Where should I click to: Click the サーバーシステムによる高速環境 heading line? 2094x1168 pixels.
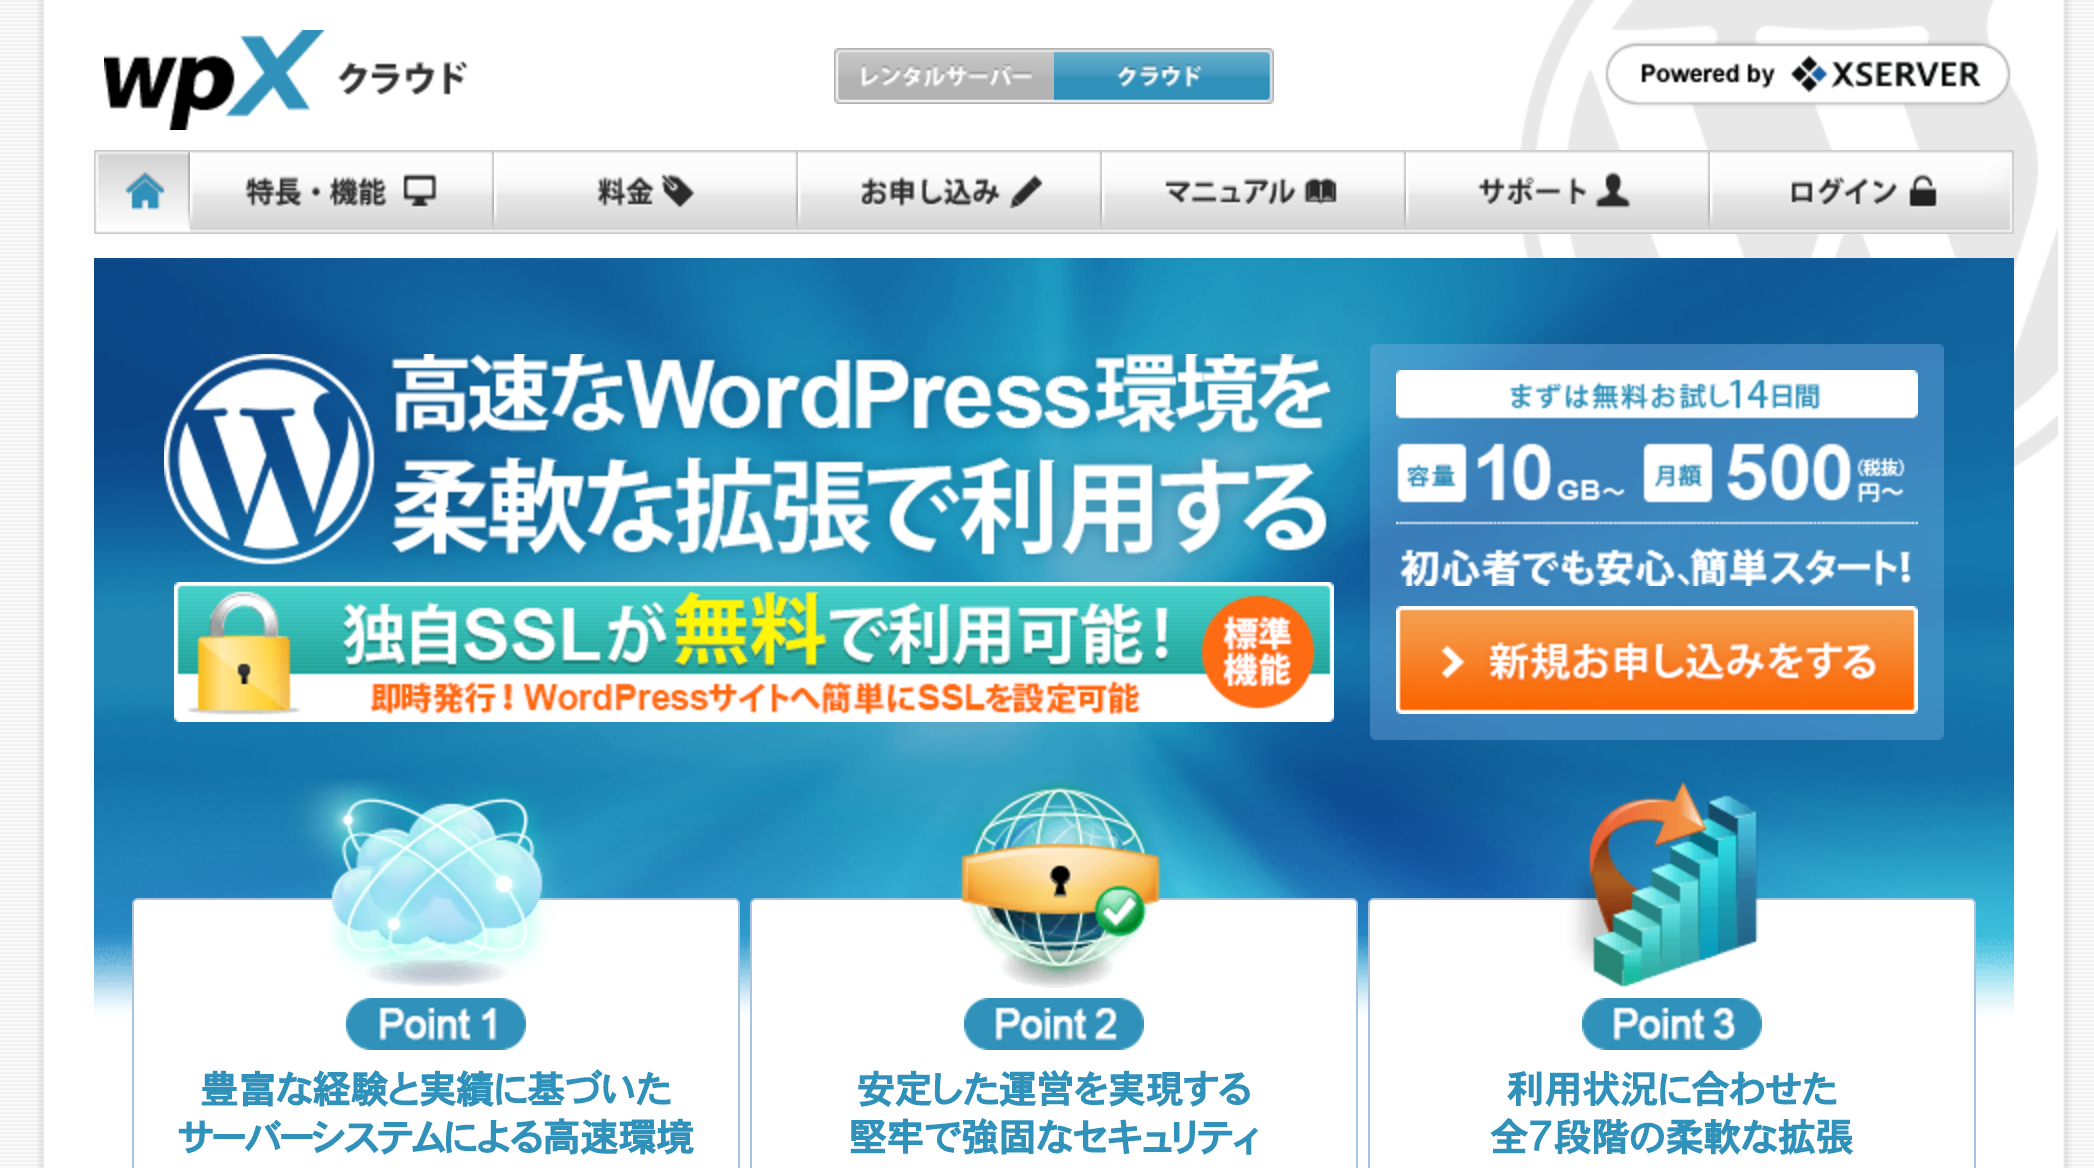click(x=436, y=1137)
